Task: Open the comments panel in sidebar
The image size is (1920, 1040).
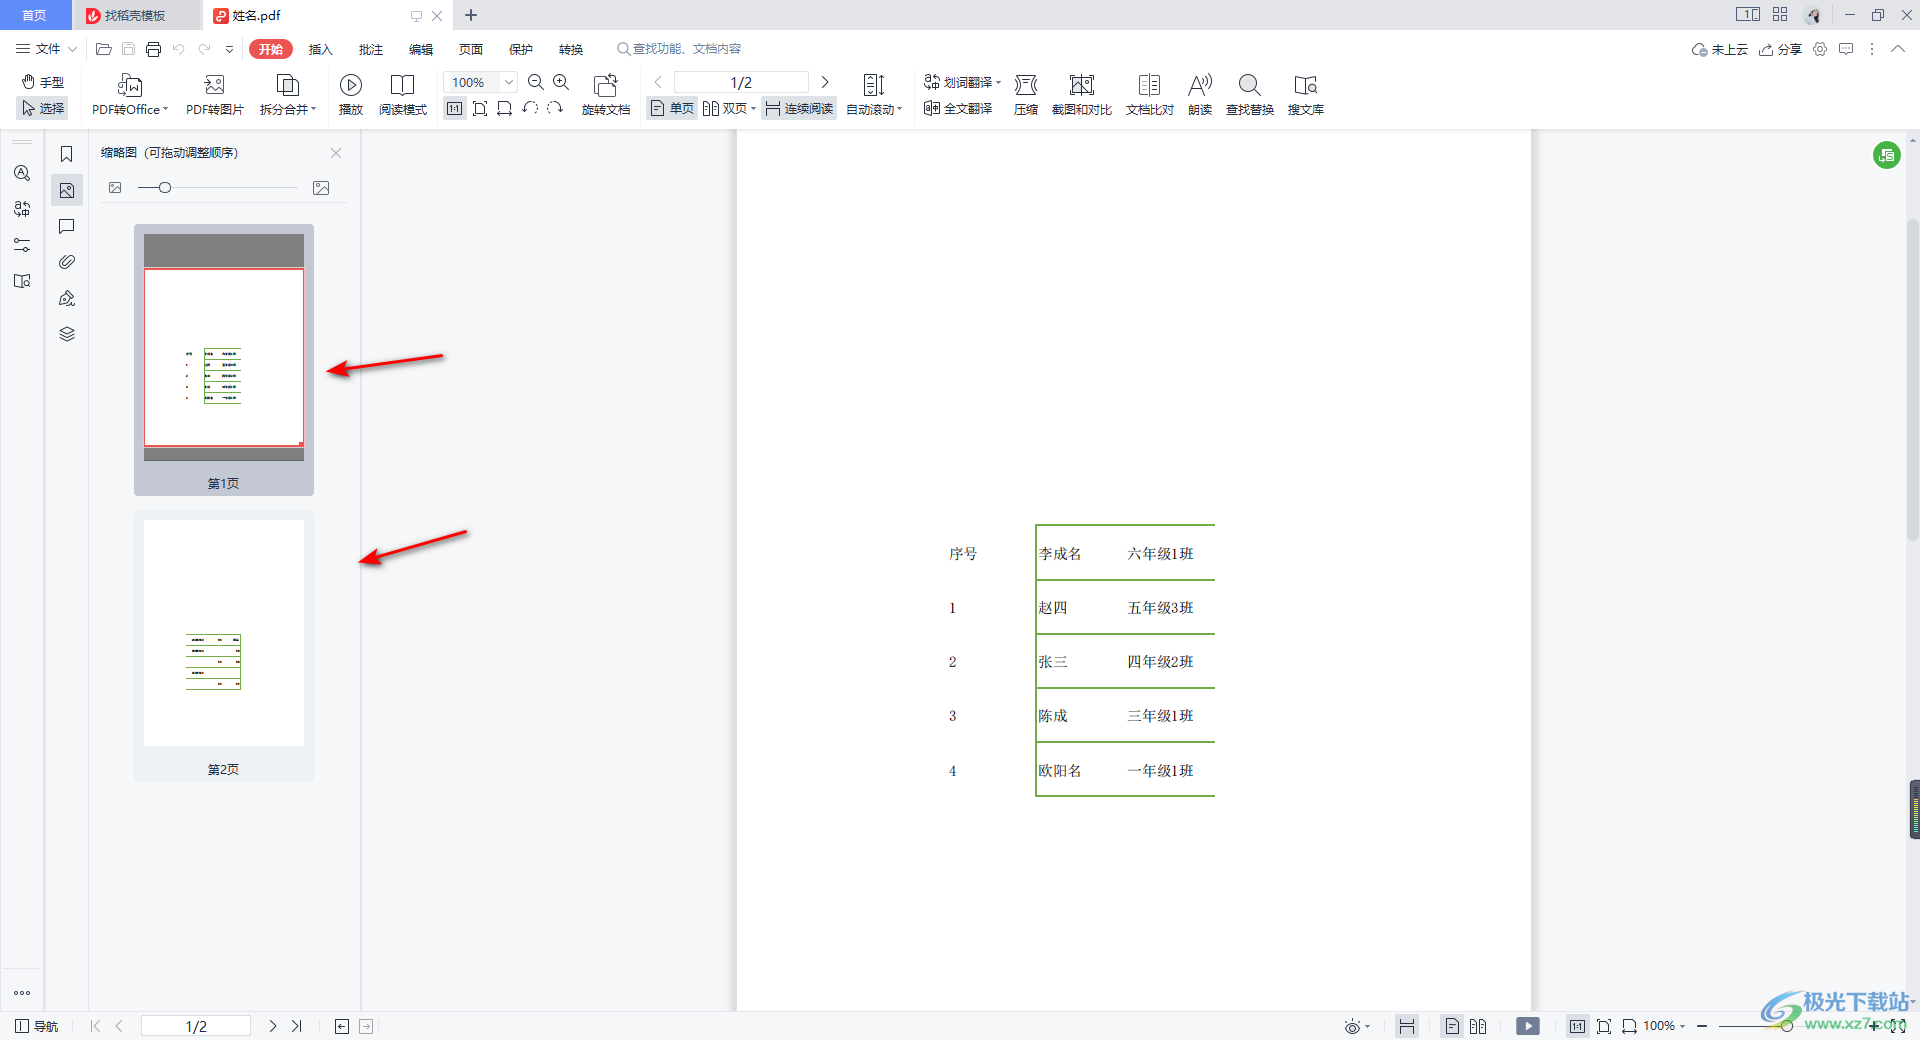Action: (67, 226)
